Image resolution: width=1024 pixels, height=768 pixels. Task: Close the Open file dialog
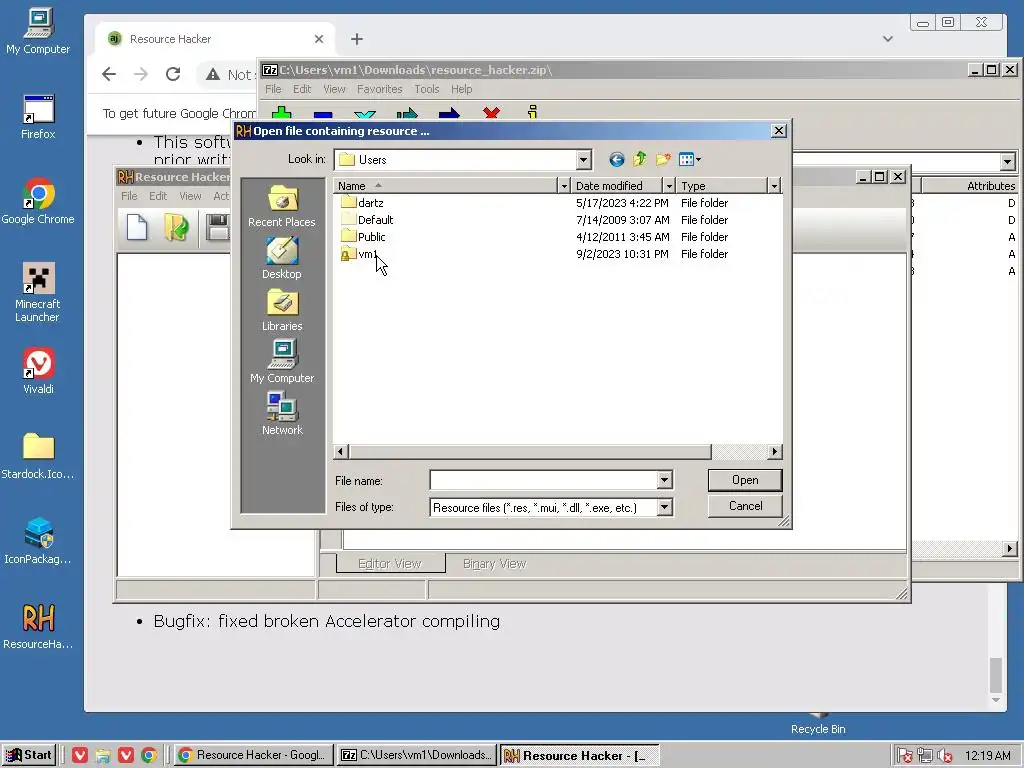778,131
